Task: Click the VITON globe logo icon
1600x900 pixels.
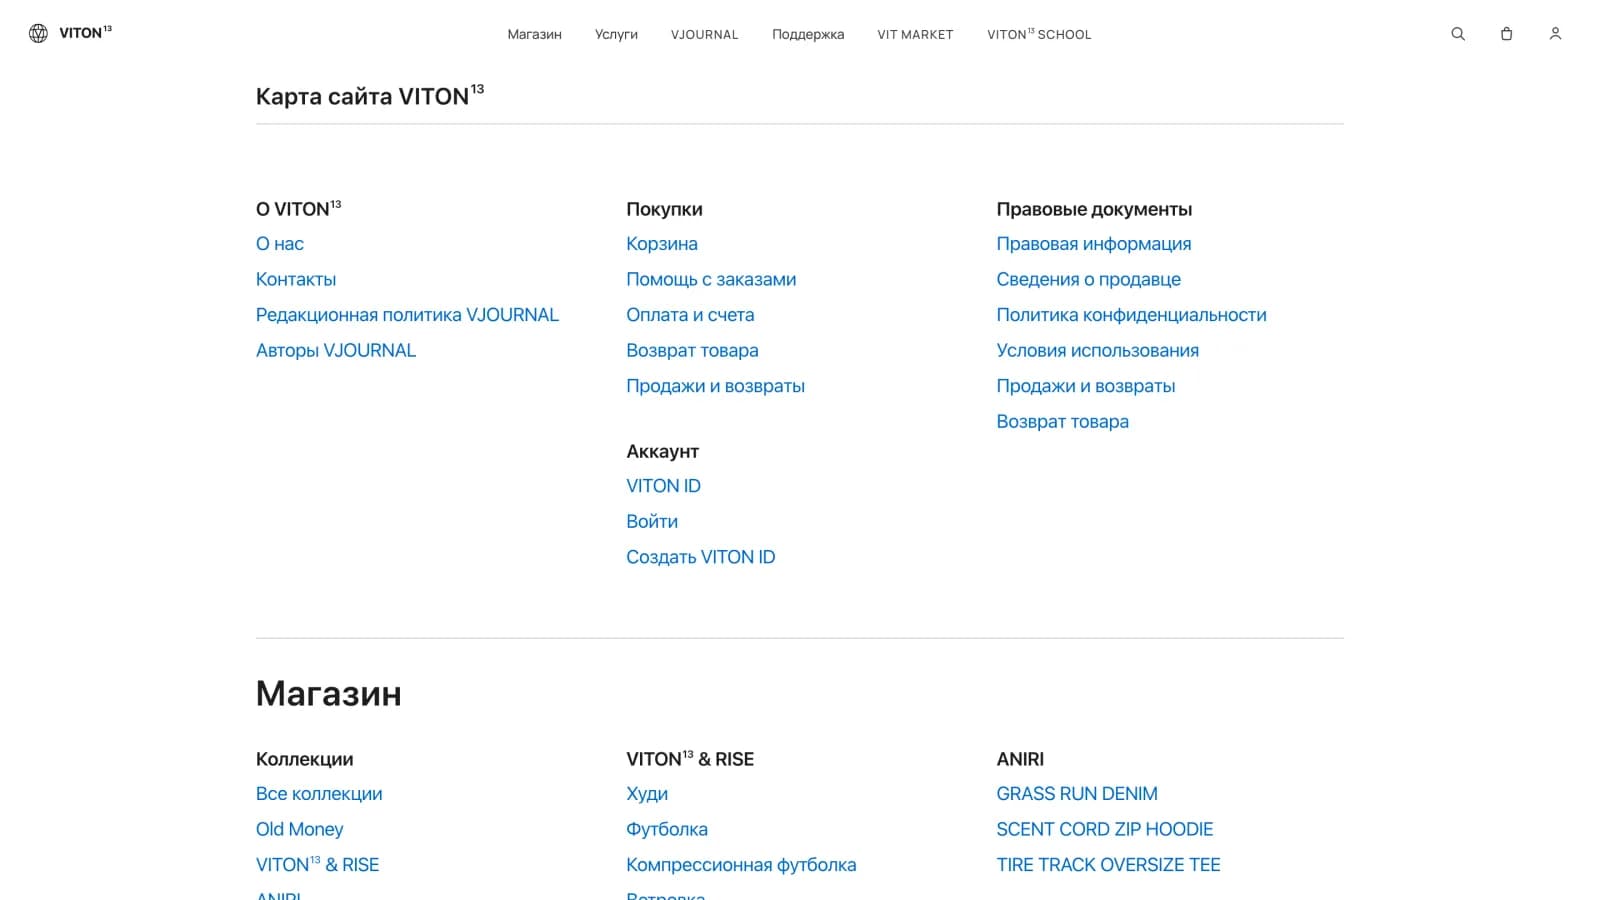Action: [38, 33]
